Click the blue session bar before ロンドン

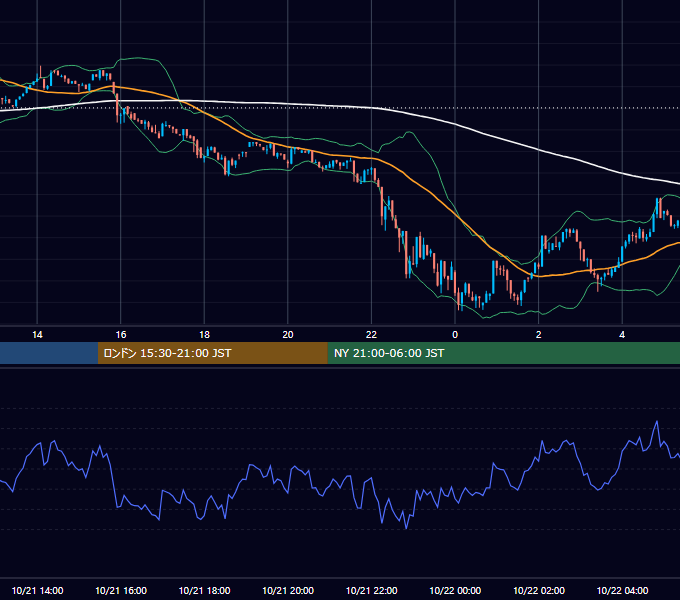coord(49,353)
